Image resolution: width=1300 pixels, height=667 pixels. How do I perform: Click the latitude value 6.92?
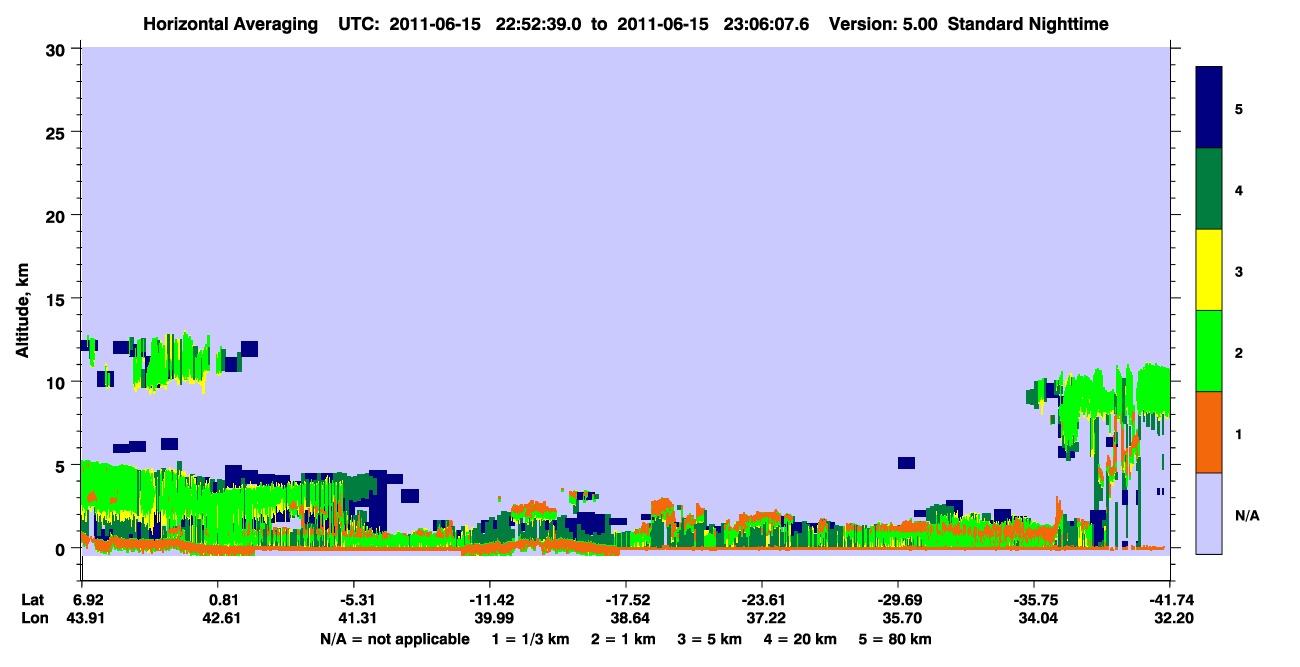89,600
